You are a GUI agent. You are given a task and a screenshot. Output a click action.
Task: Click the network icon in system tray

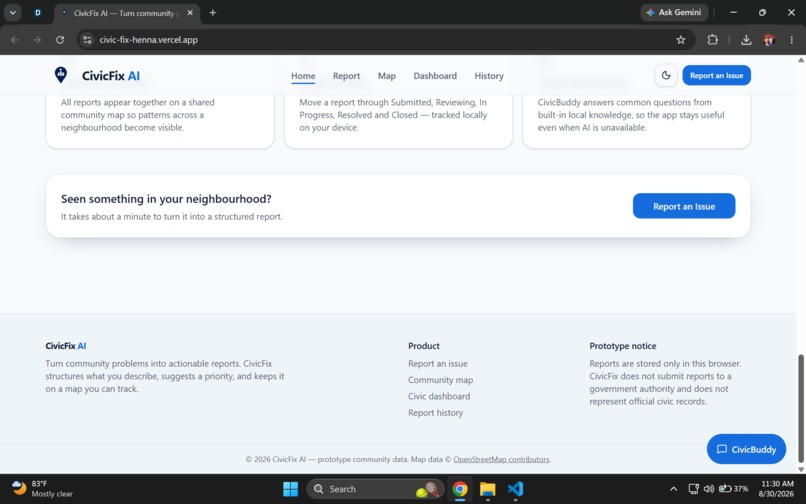pos(693,489)
